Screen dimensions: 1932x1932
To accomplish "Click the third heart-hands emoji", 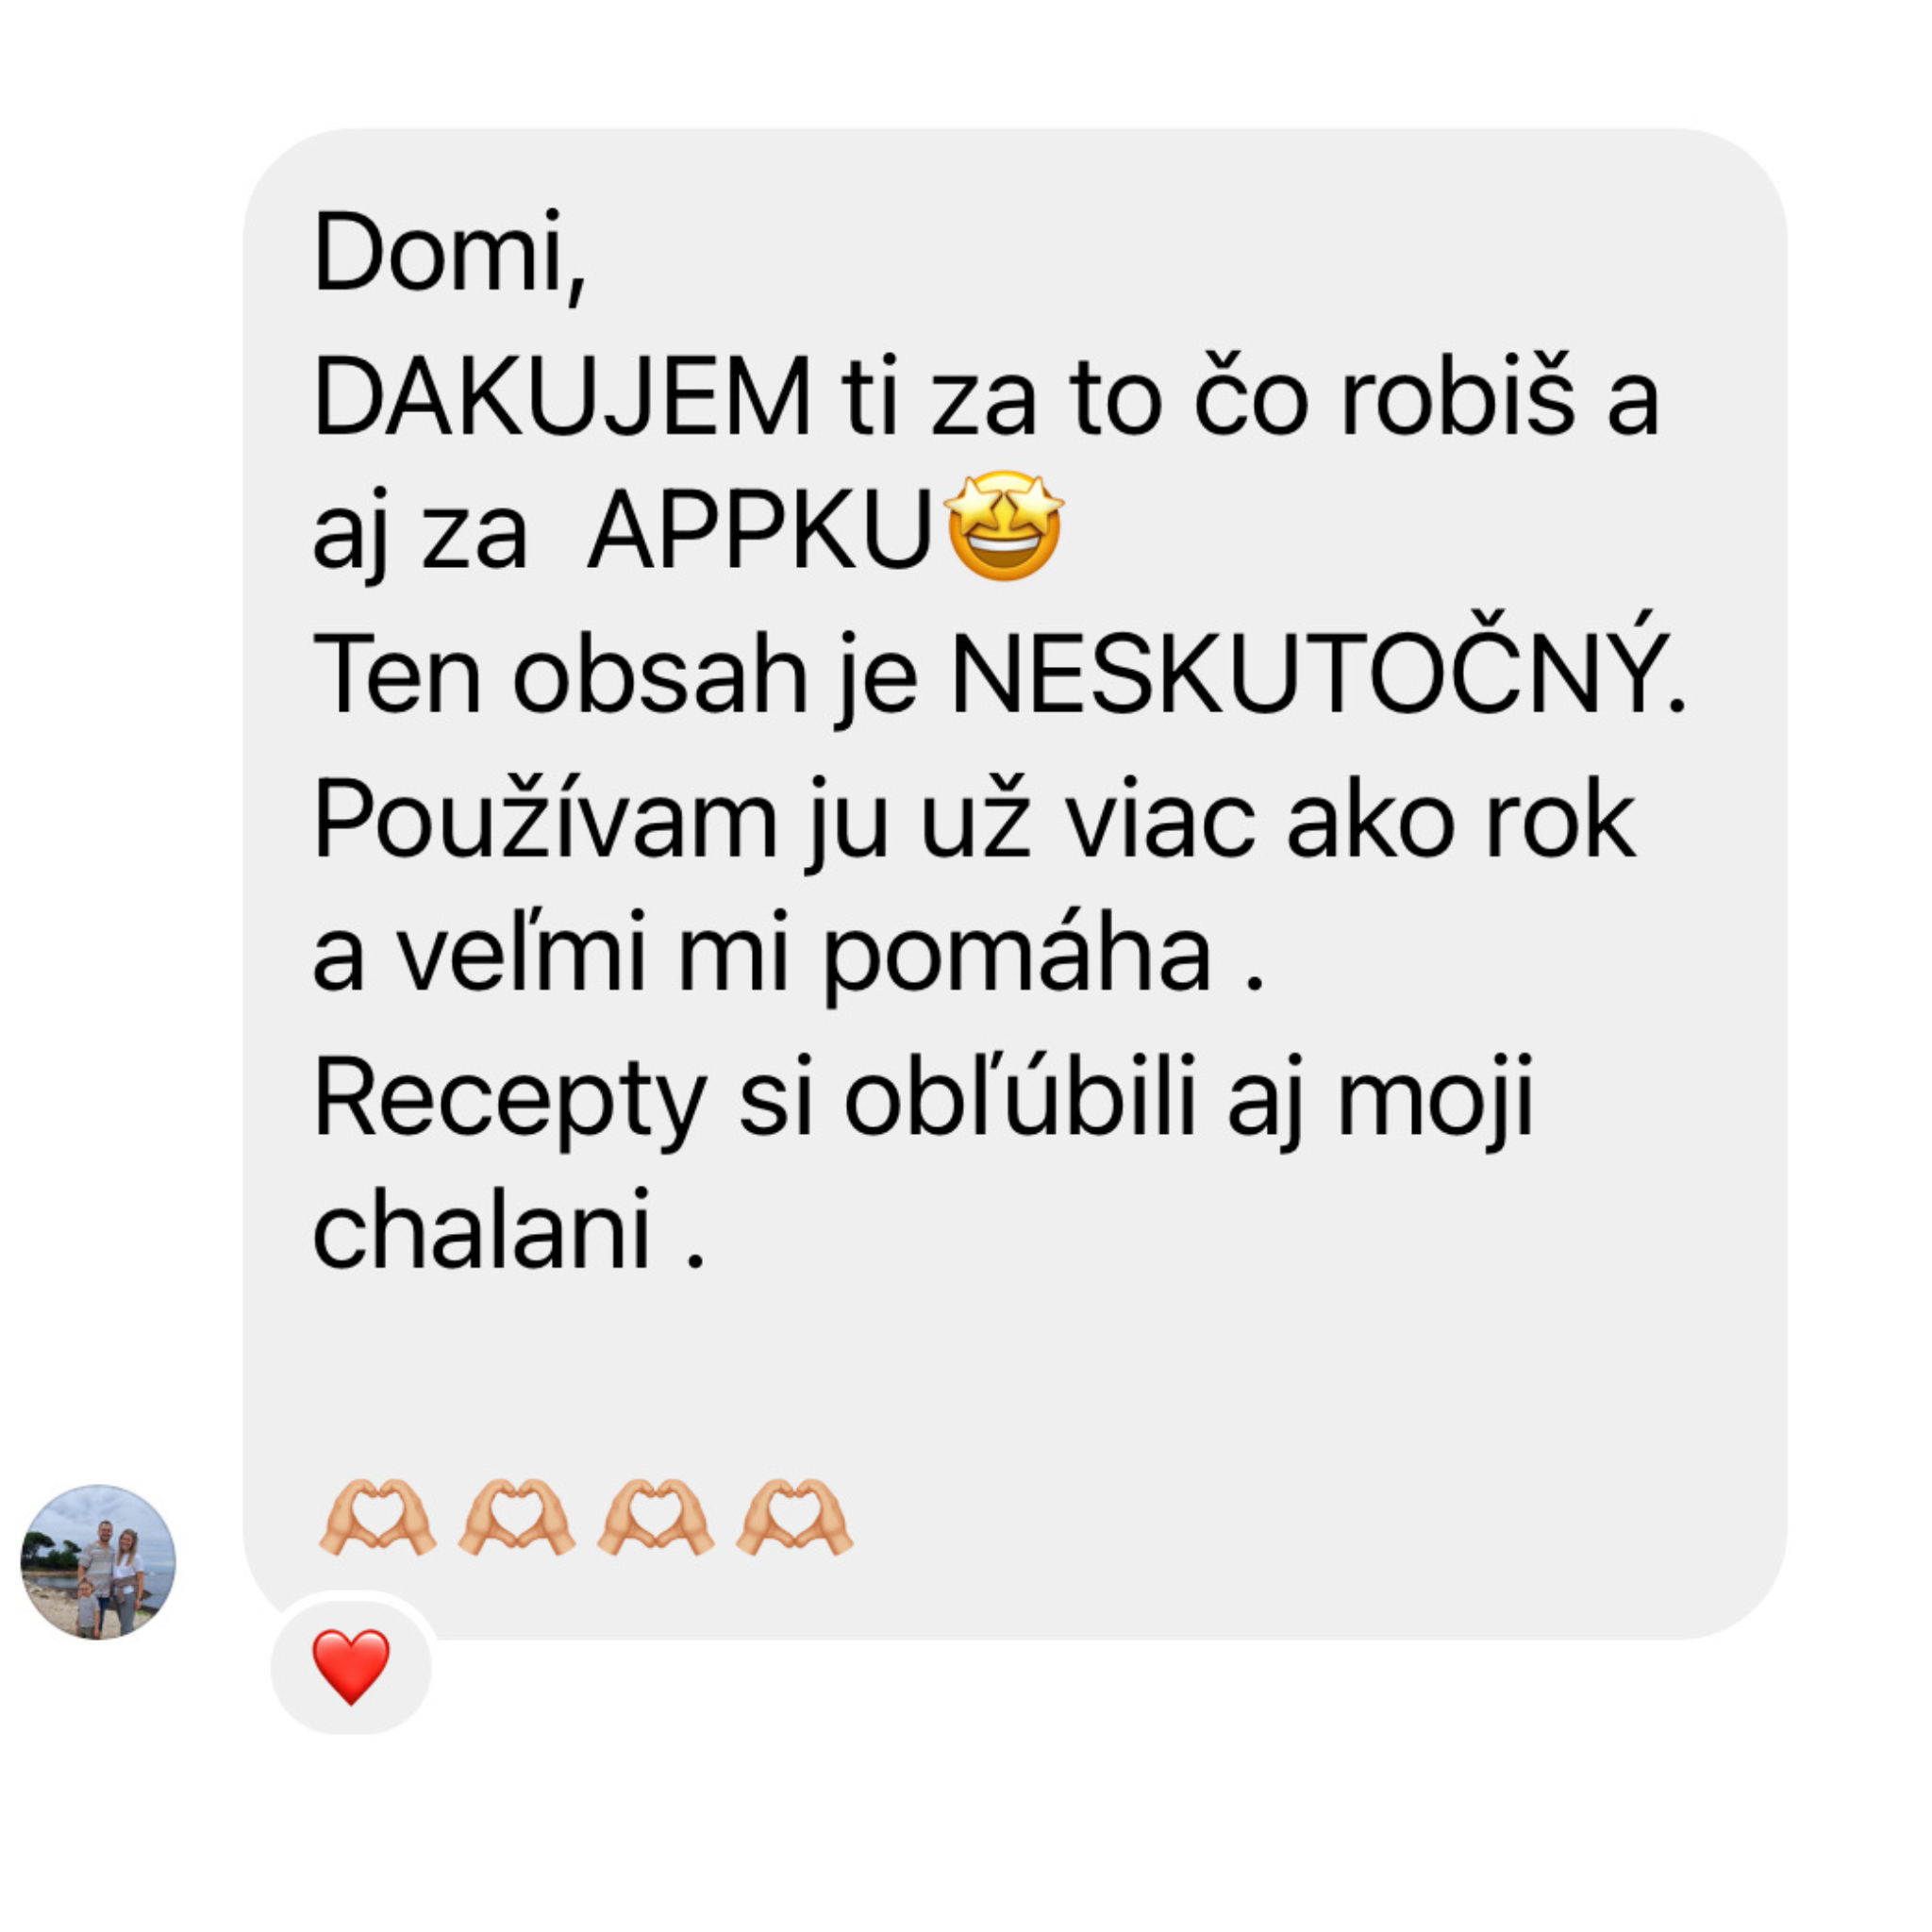I will click(655, 1517).
